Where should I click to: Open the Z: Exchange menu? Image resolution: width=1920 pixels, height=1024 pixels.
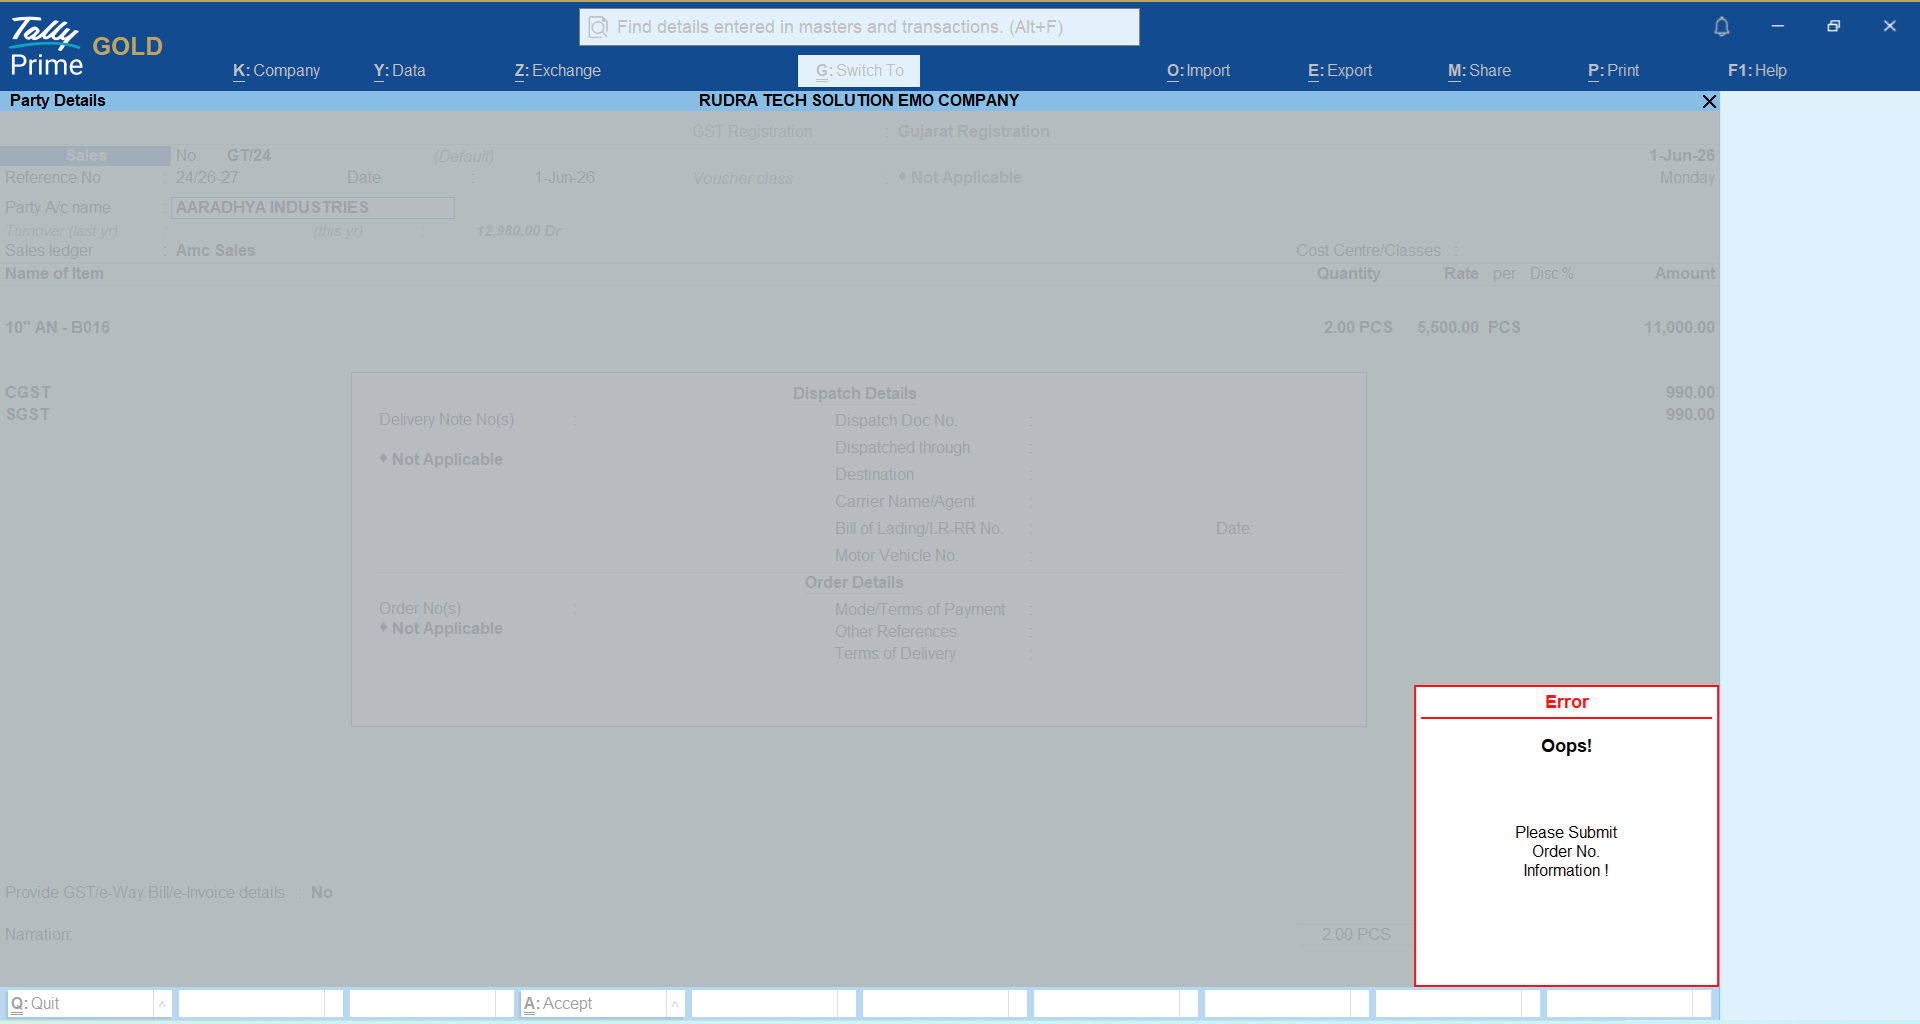557,71
